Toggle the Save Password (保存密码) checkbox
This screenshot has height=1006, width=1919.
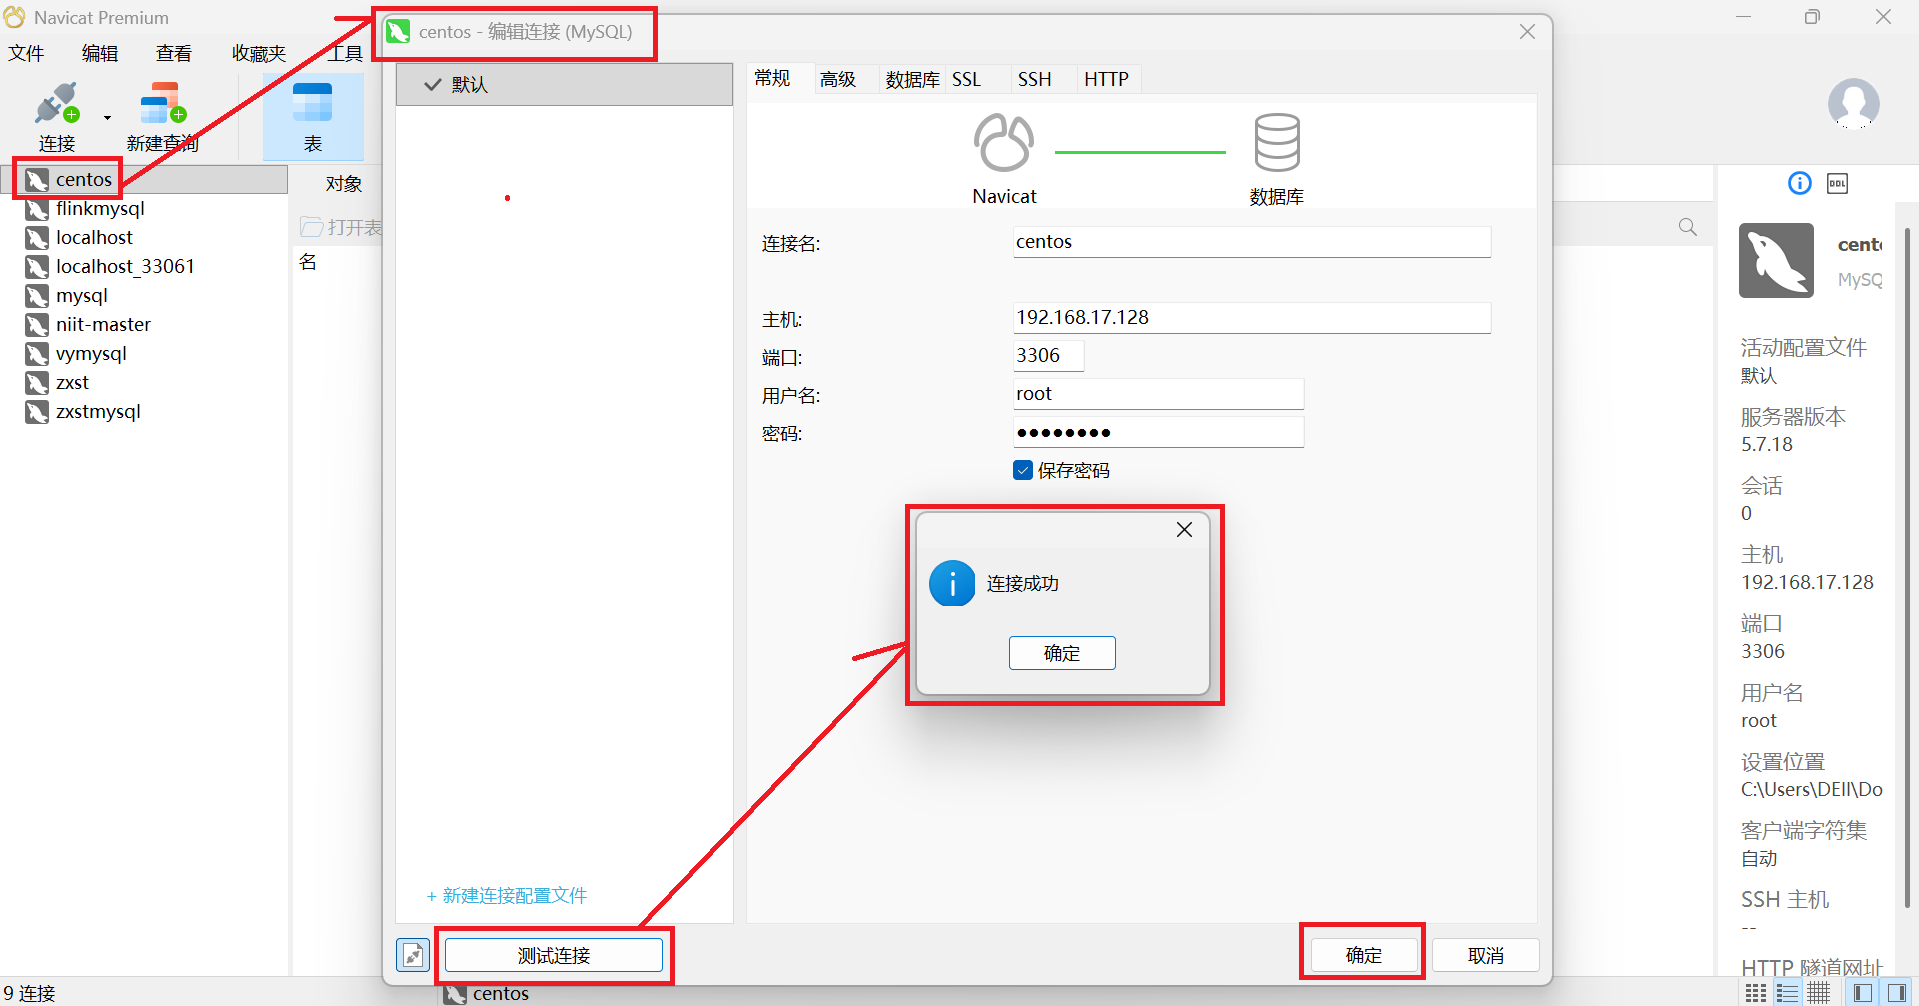pos(1023,470)
